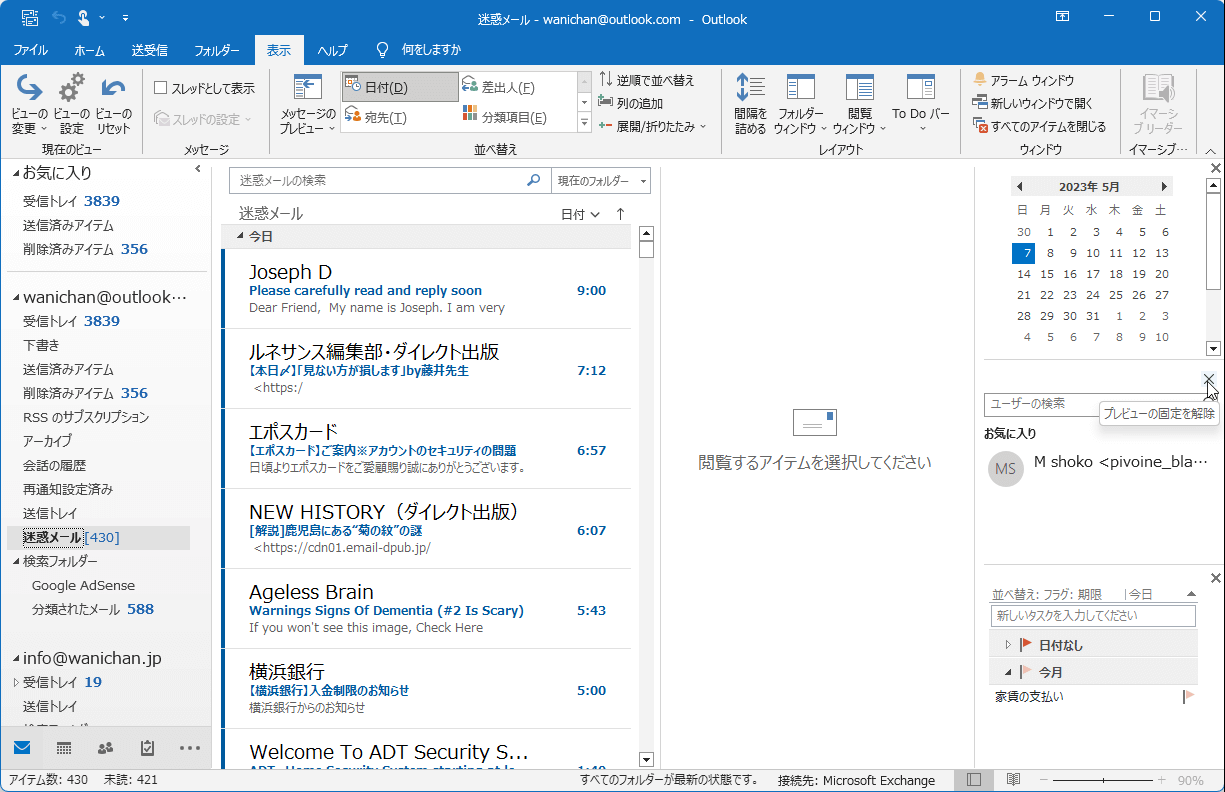
Task: Expand 日付なし (No Date) task group
Action: (1008, 645)
